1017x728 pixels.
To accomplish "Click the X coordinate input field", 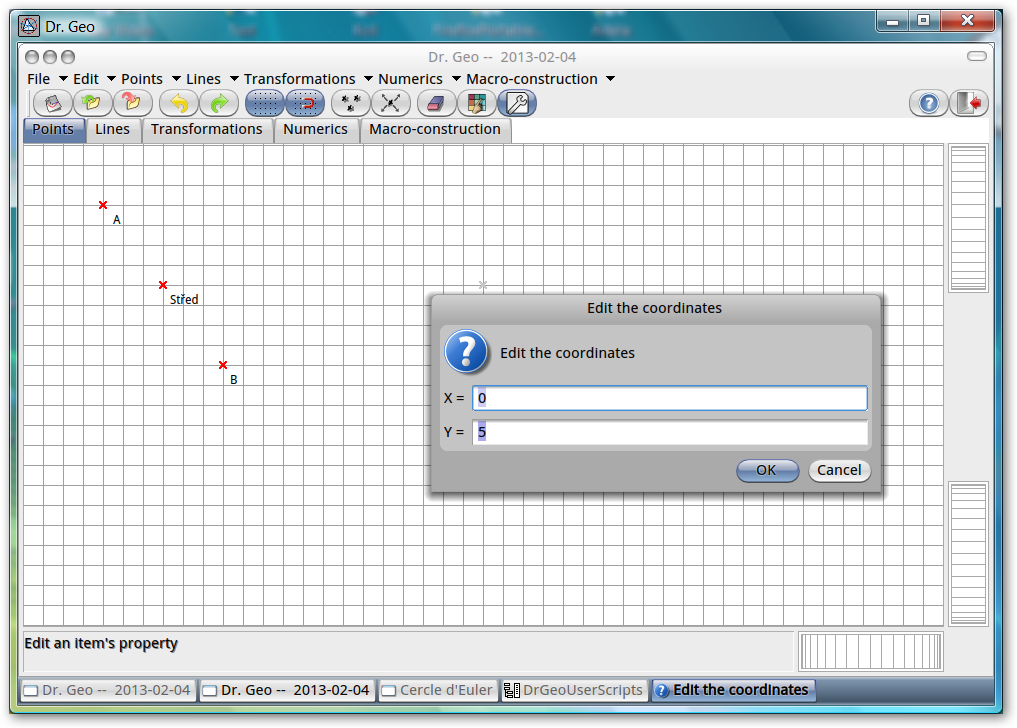I will [670, 398].
